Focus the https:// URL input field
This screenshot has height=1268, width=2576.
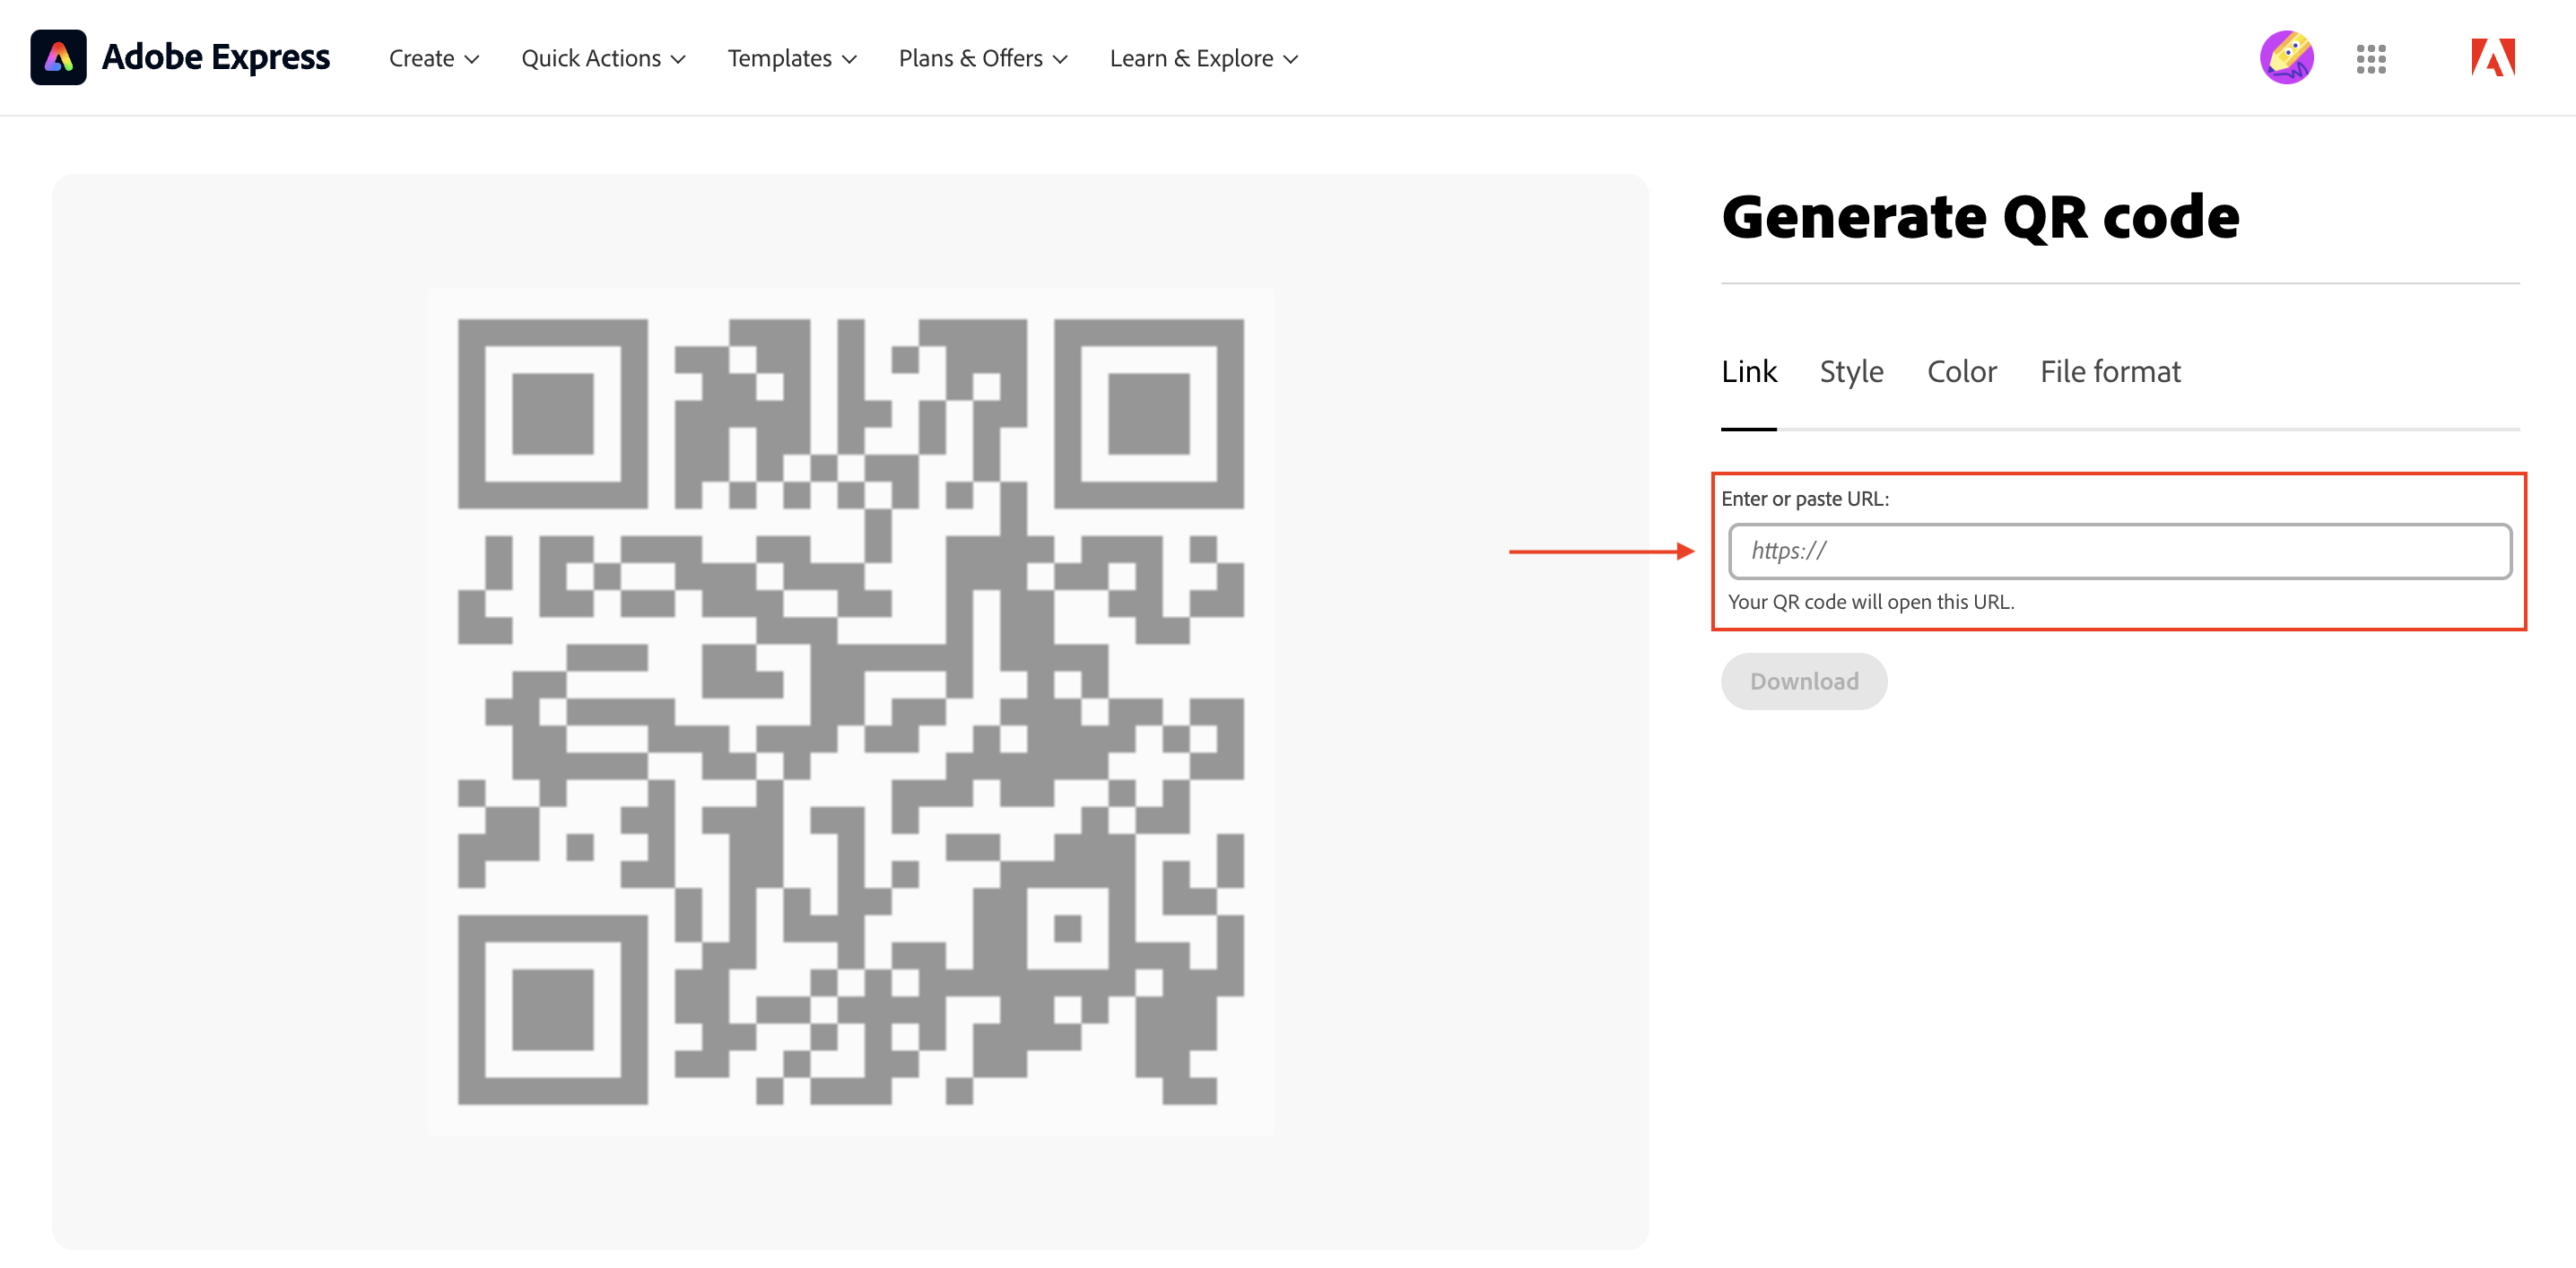point(2120,551)
